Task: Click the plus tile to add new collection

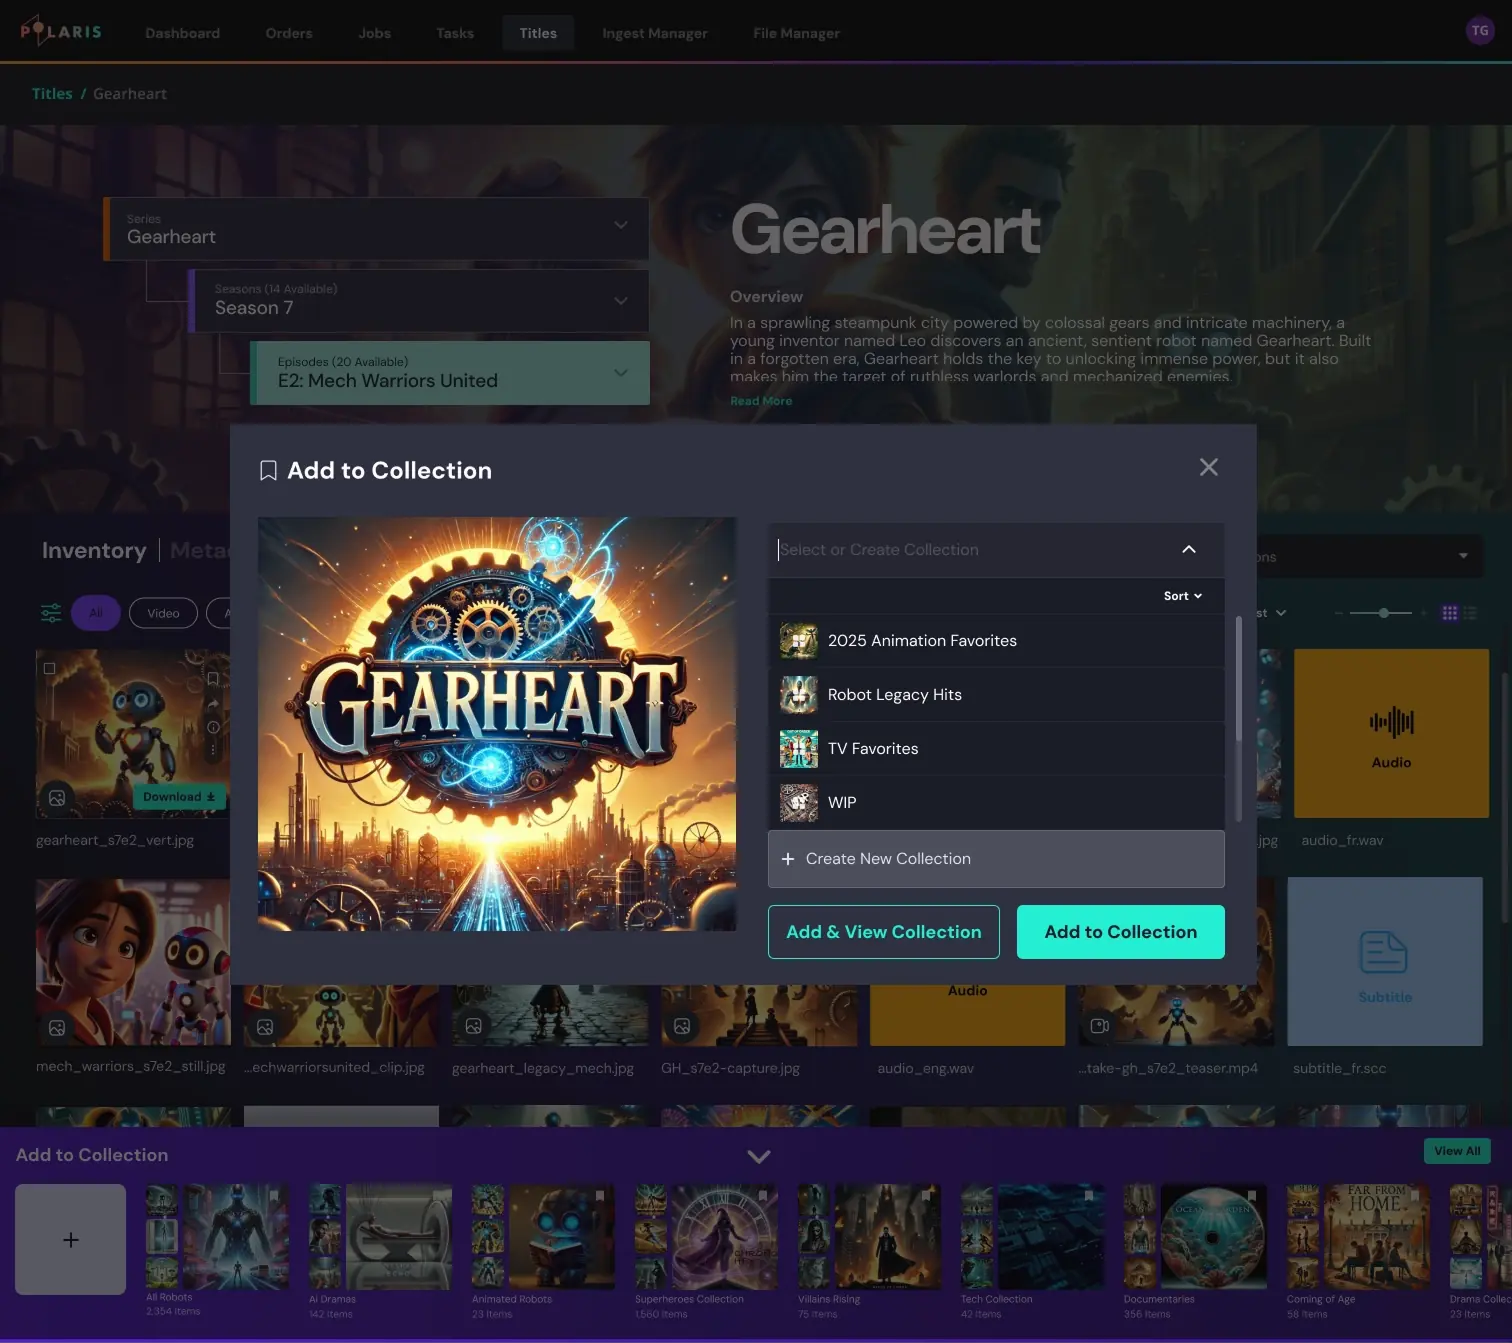Action: pyautogui.click(x=70, y=1239)
